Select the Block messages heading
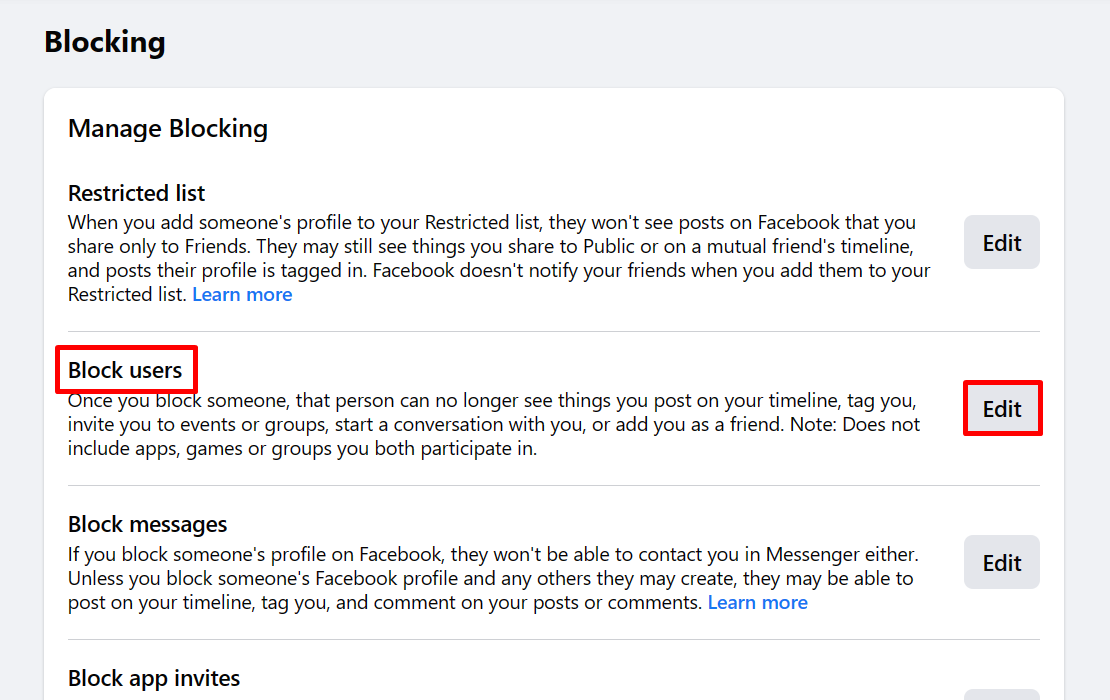This screenshot has height=700, width=1110. [x=147, y=524]
